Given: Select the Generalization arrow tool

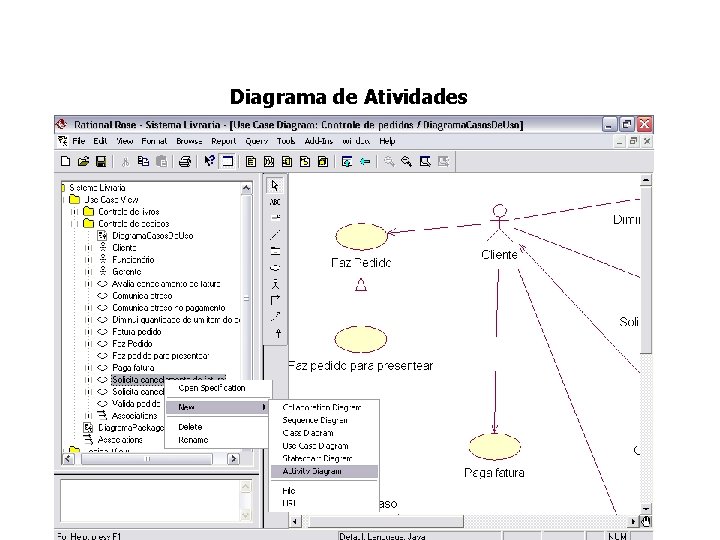Looking at the screenshot, I should [x=278, y=333].
